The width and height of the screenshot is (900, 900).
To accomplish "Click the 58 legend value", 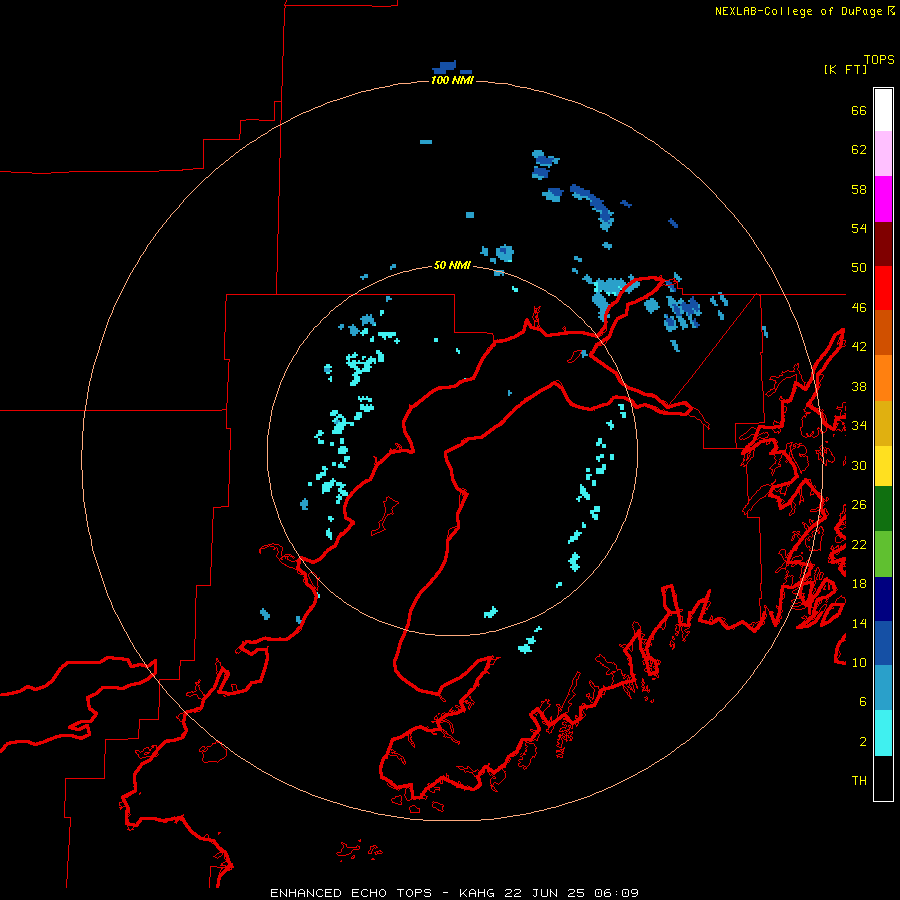I will point(859,189).
